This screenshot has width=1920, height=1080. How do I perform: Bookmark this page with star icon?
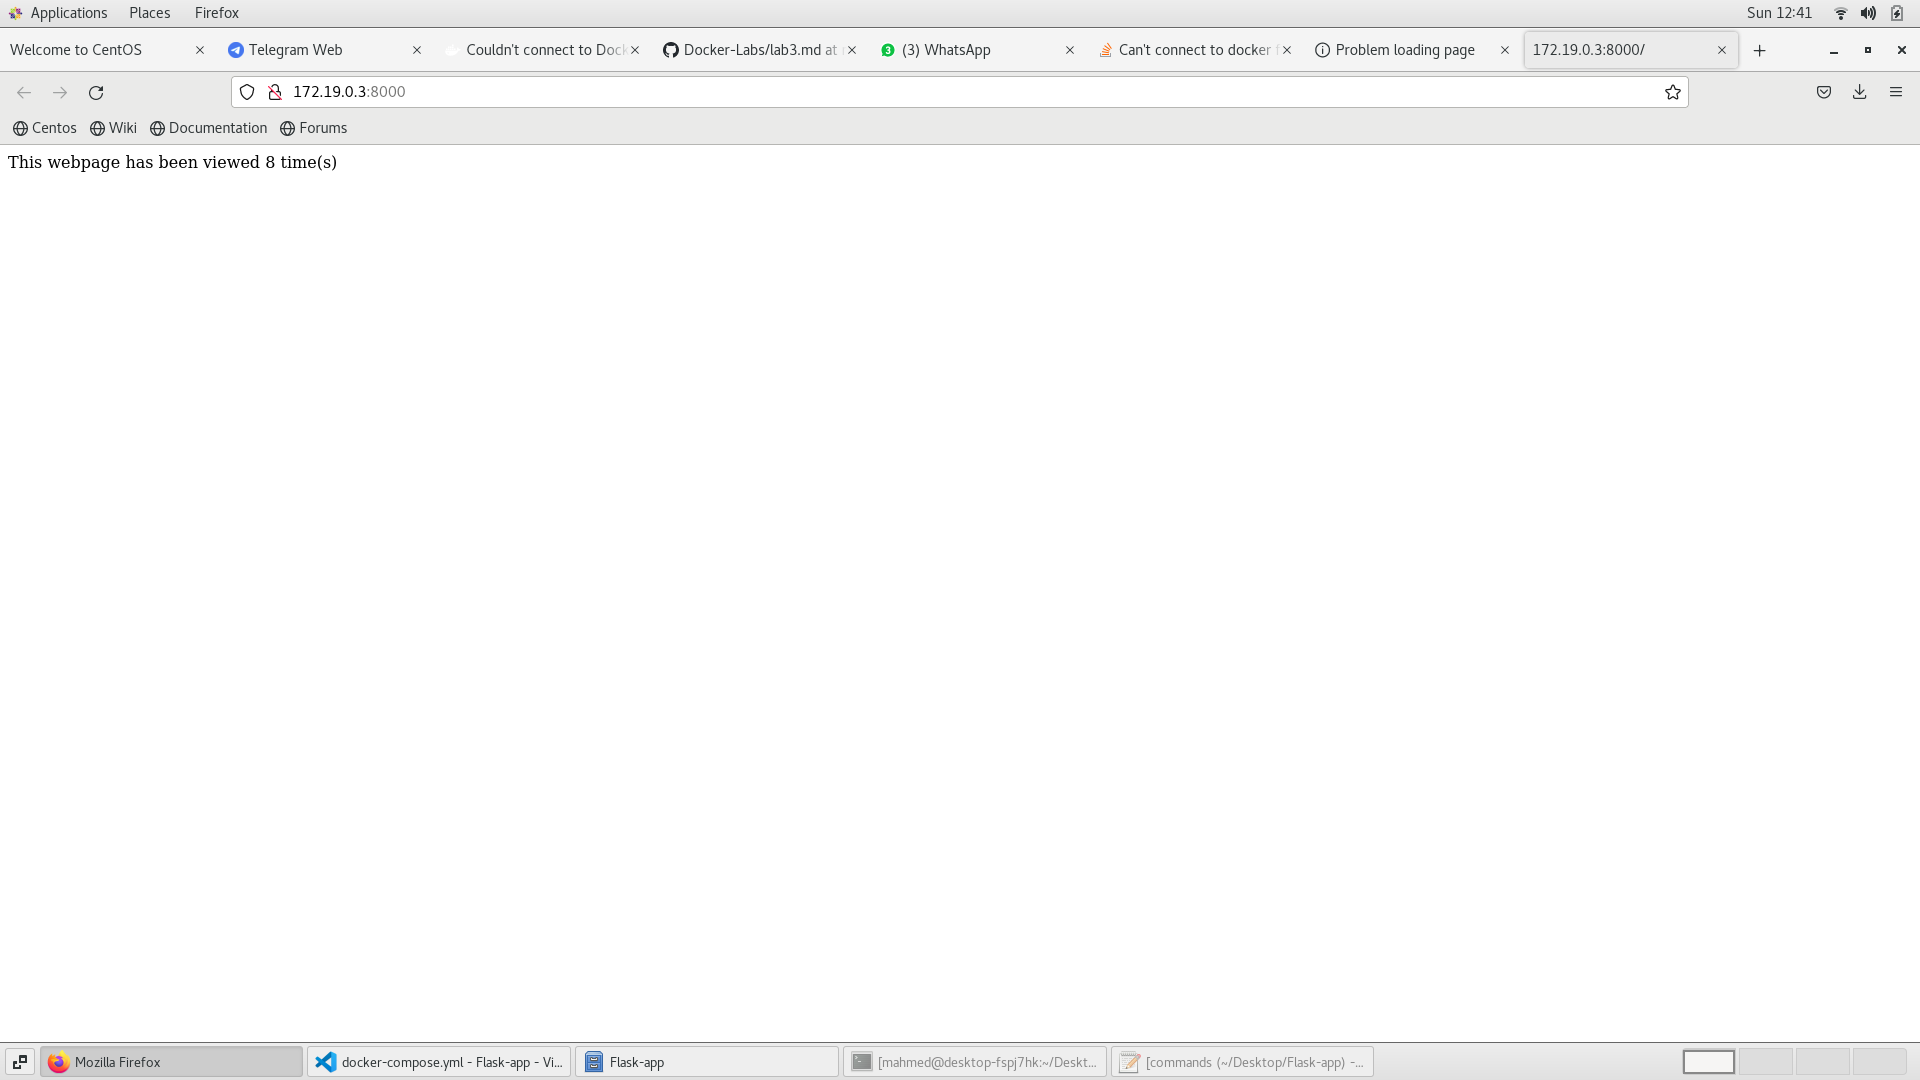tap(1672, 92)
